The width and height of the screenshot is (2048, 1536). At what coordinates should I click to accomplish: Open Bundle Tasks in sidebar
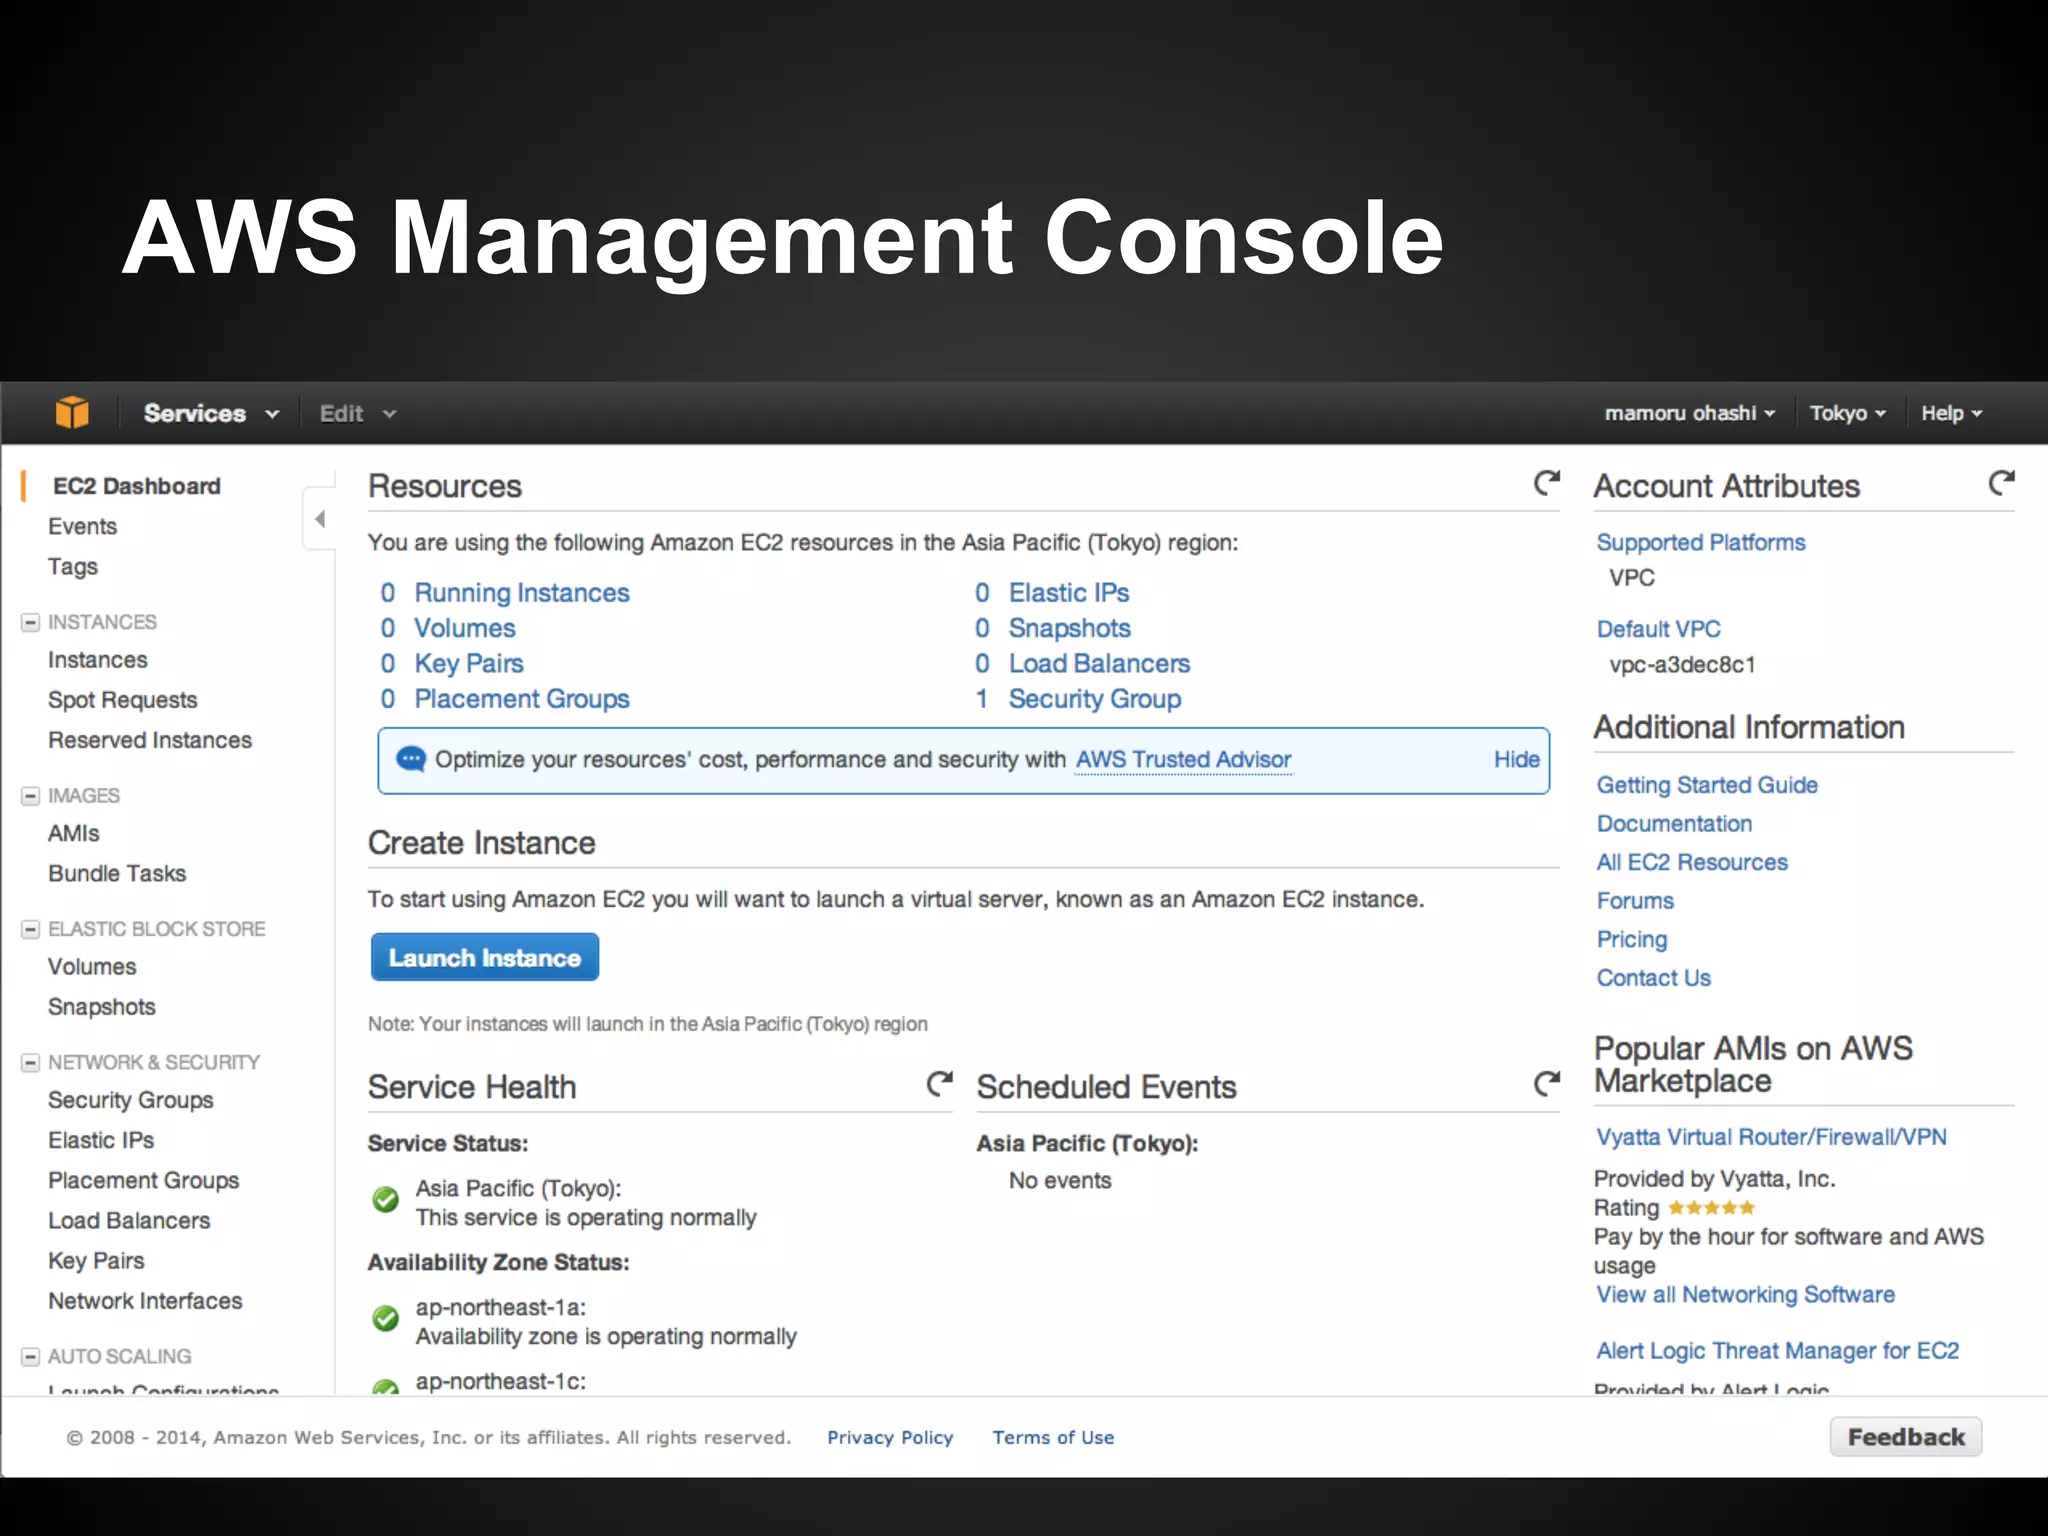(x=117, y=873)
